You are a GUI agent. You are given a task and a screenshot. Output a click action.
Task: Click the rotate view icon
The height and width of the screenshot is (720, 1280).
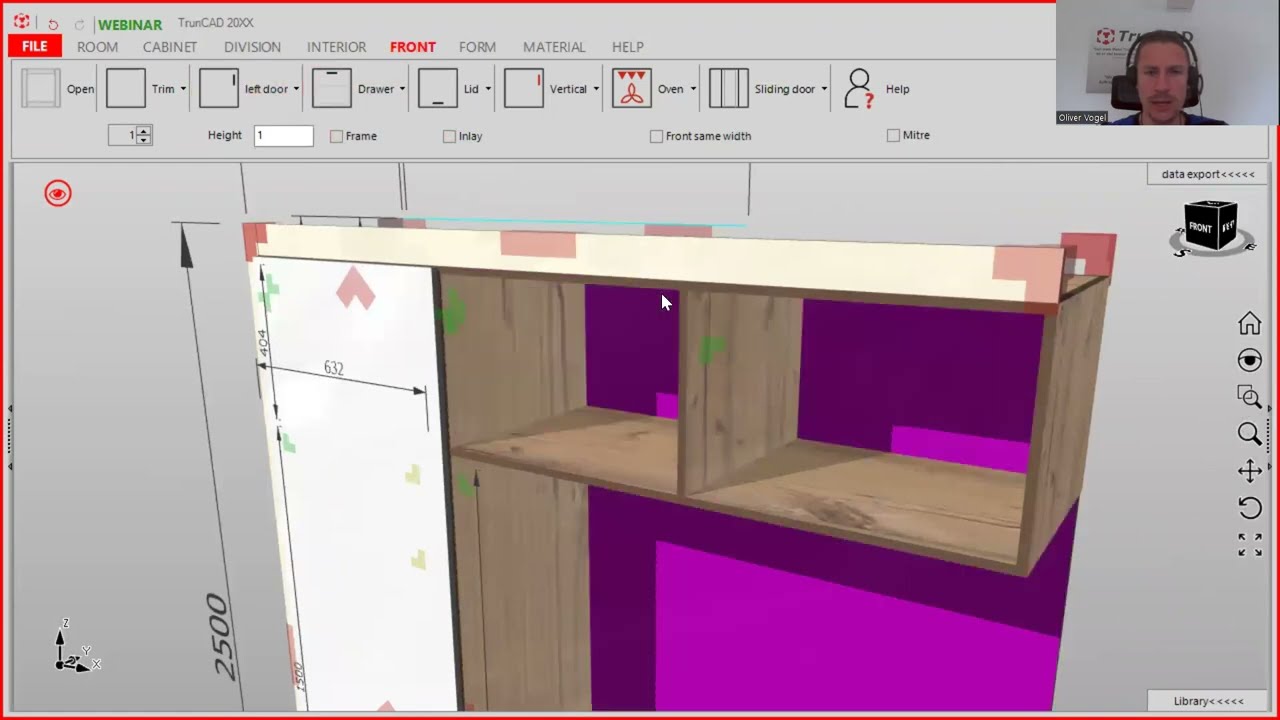tap(1249, 508)
